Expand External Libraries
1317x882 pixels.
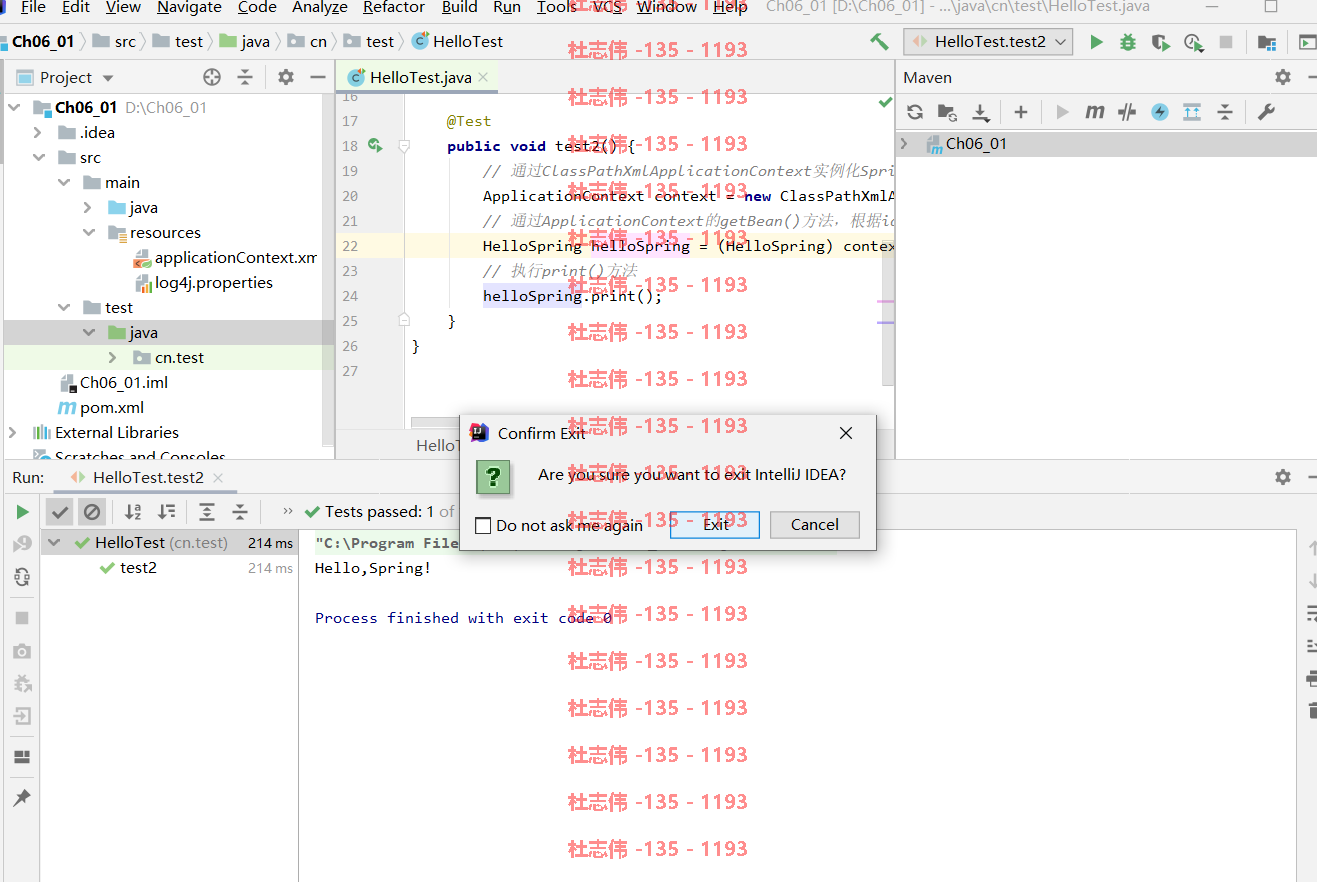[x=13, y=433]
